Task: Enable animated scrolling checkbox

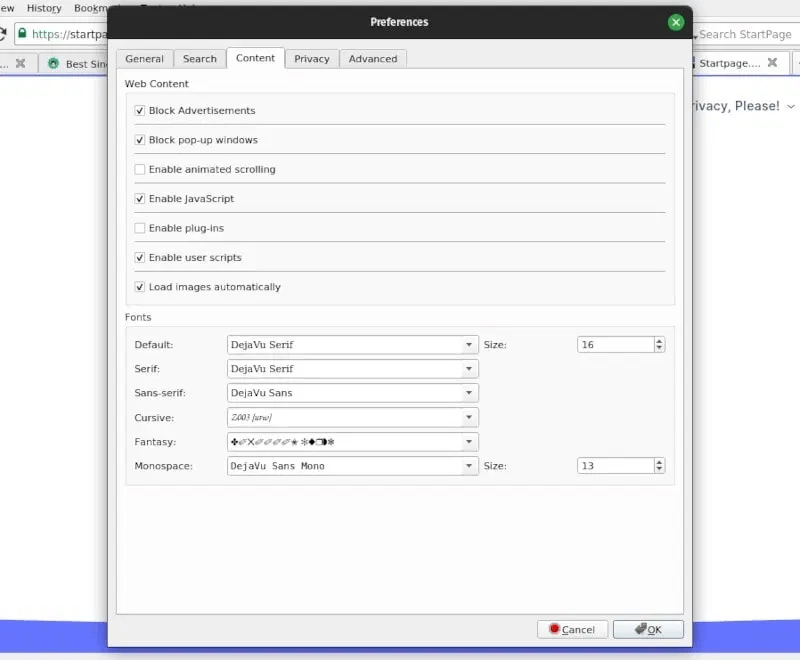Action: point(140,170)
